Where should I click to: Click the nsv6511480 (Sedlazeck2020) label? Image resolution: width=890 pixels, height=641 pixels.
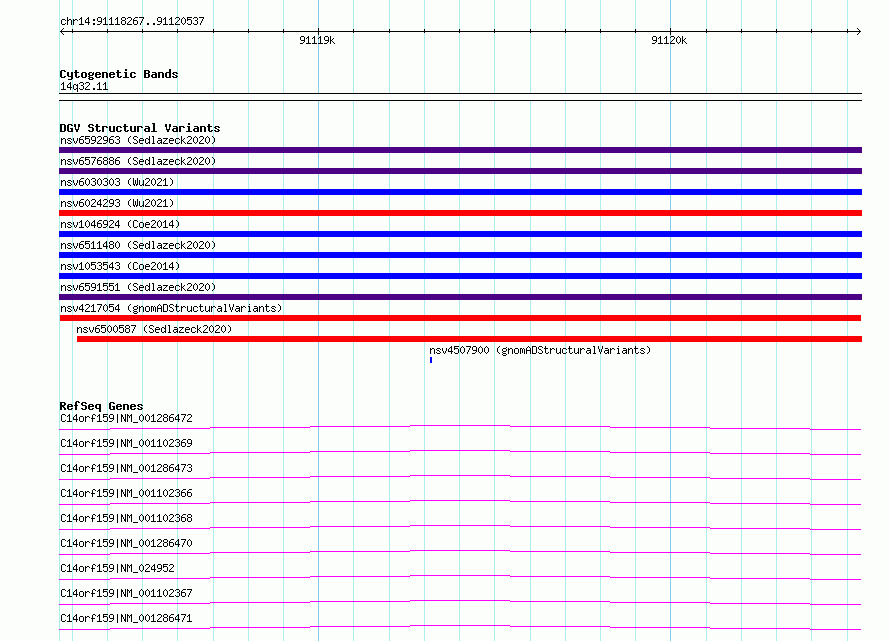[138, 245]
